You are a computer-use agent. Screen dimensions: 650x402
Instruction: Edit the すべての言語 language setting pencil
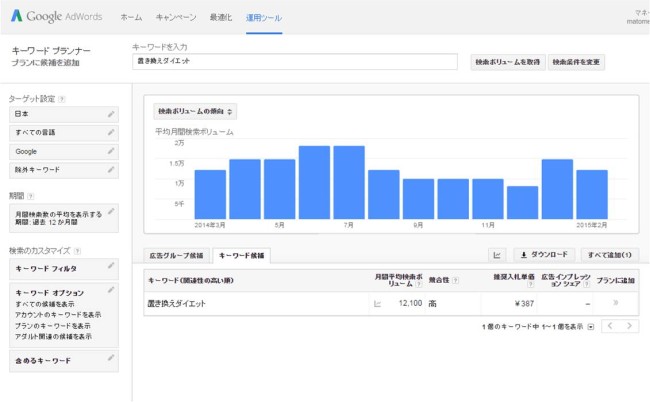coord(111,133)
